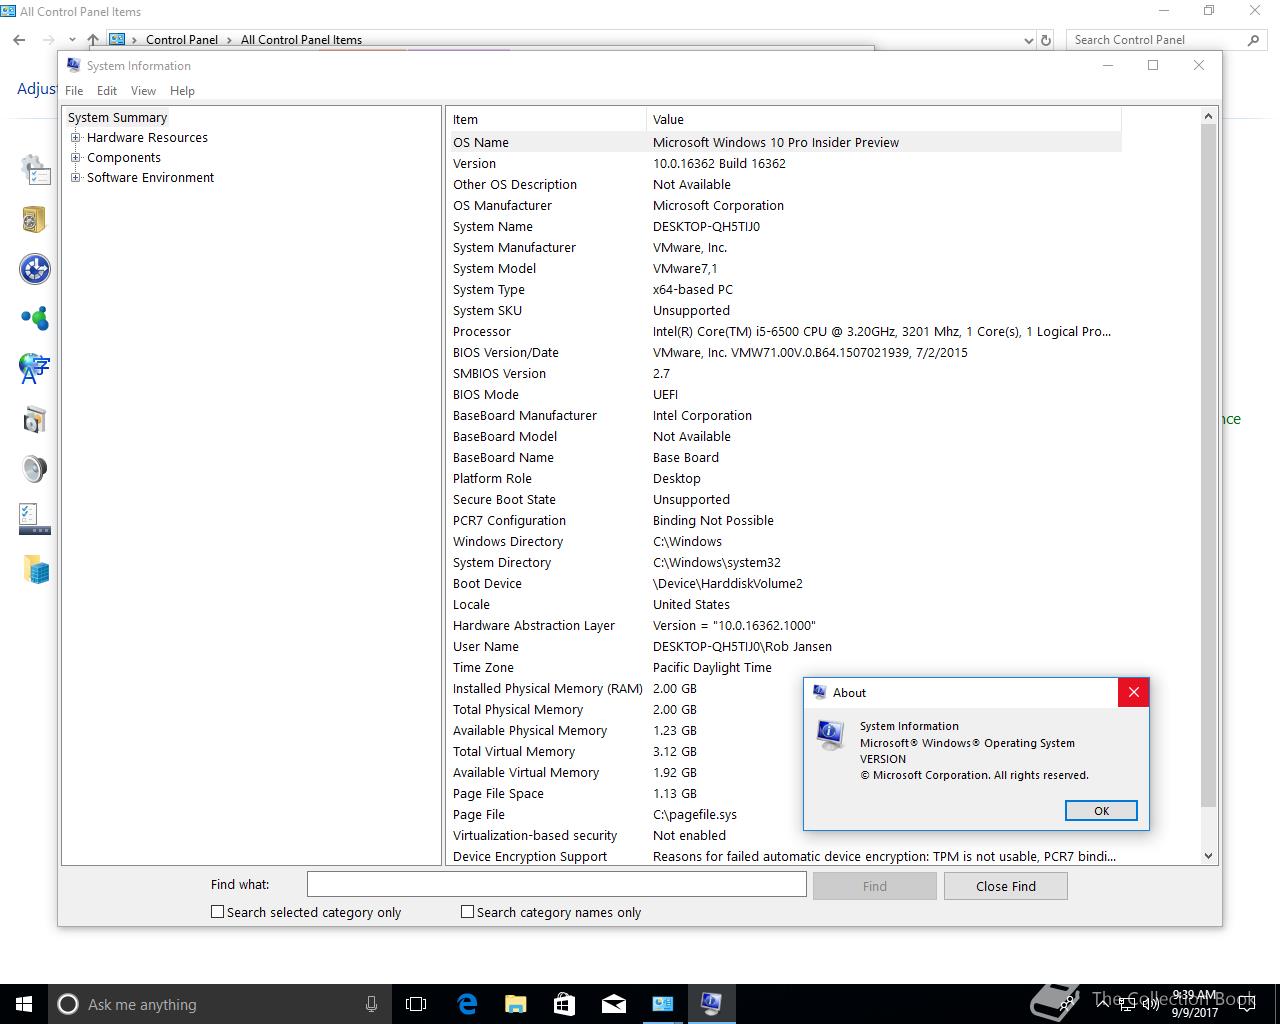Open the Help menu
Viewport: 1280px width, 1024px height.
182,91
